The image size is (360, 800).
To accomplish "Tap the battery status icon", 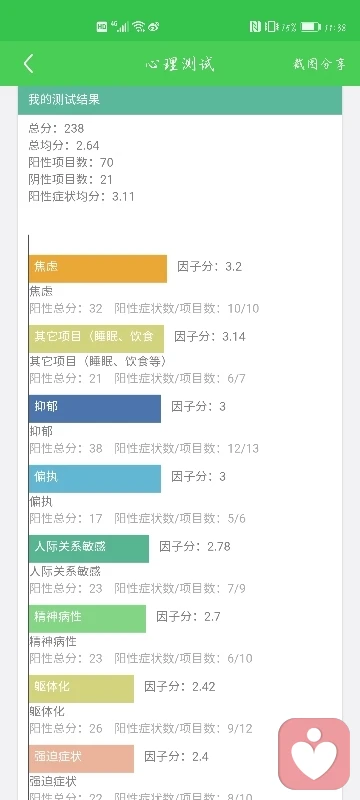I will [x=311, y=27].
